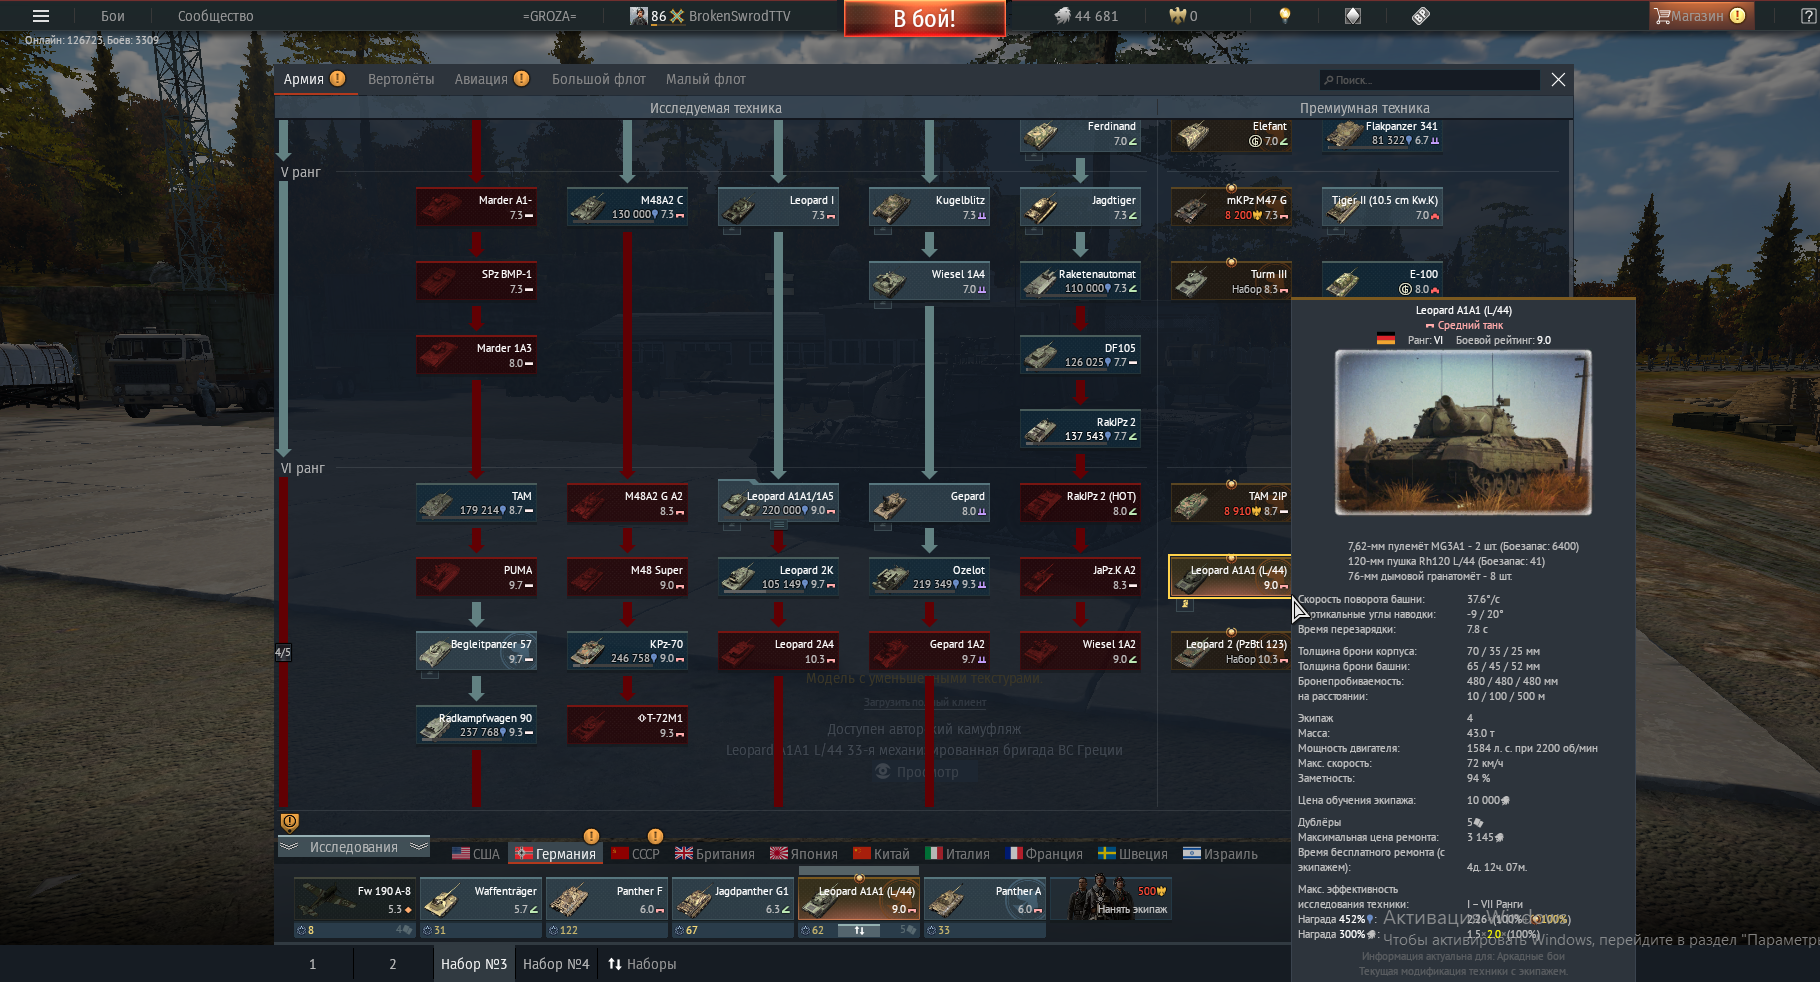Click the В бой! battle button
The width and height of the screenshot is (1820, 982).
point(924,18)
